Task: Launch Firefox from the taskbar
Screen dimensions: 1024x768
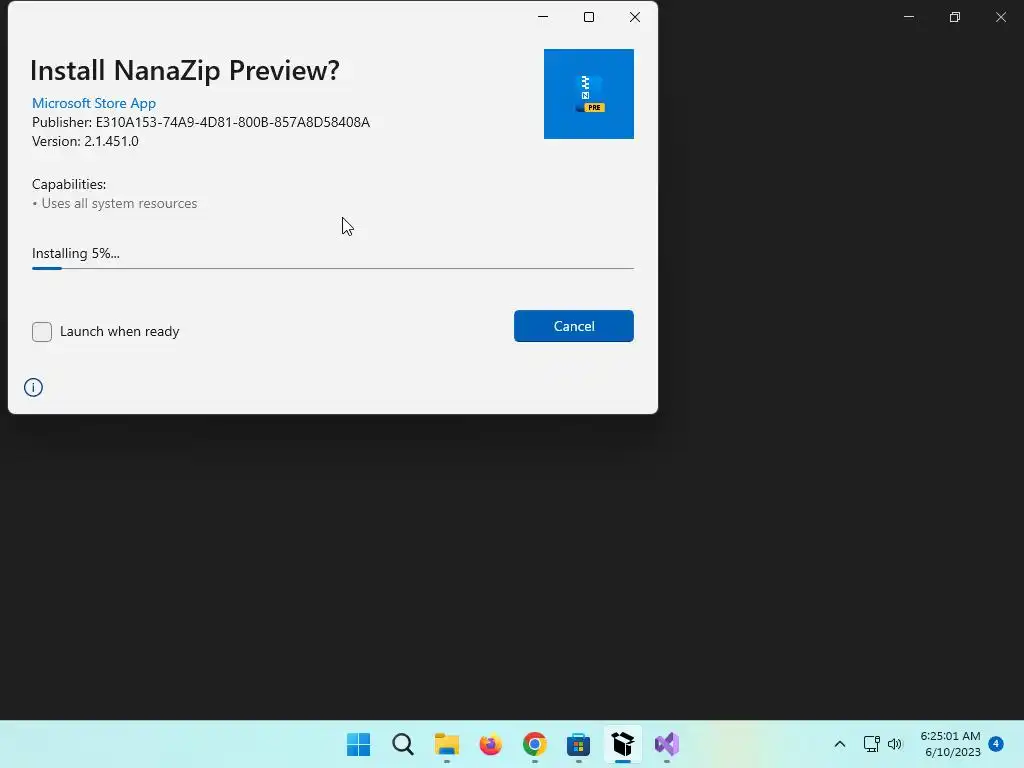Action: tap(490, 744)
